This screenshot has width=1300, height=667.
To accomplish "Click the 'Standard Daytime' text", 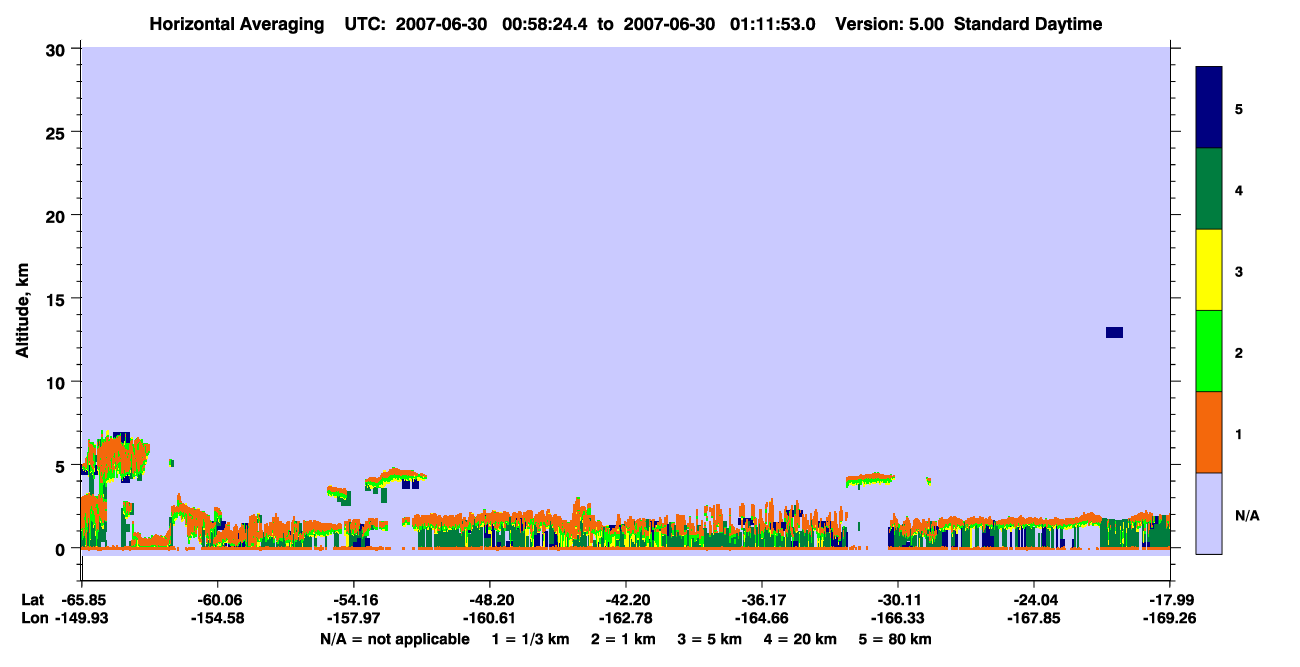I will pyautogui.click(x=1028, y=24).
